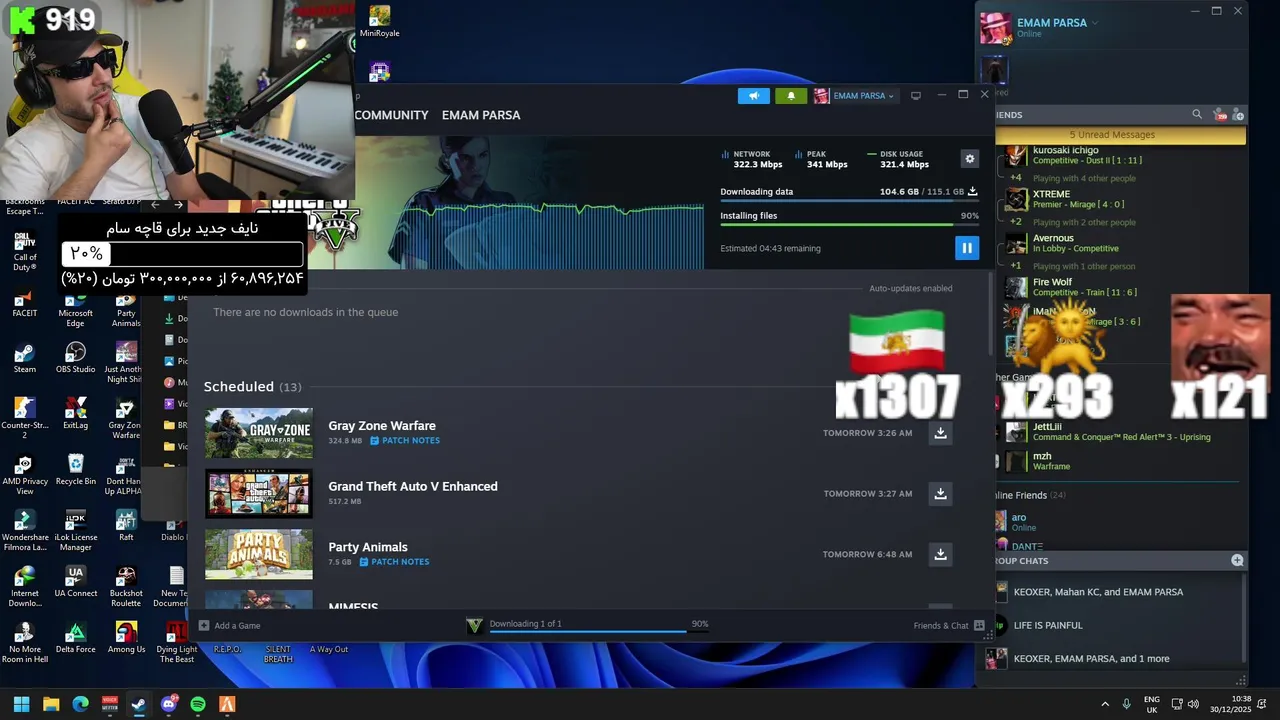This screenshot has height=720, width=1280.
Task: Download Gray Zone Warfare update now
Action: point(940,433)
